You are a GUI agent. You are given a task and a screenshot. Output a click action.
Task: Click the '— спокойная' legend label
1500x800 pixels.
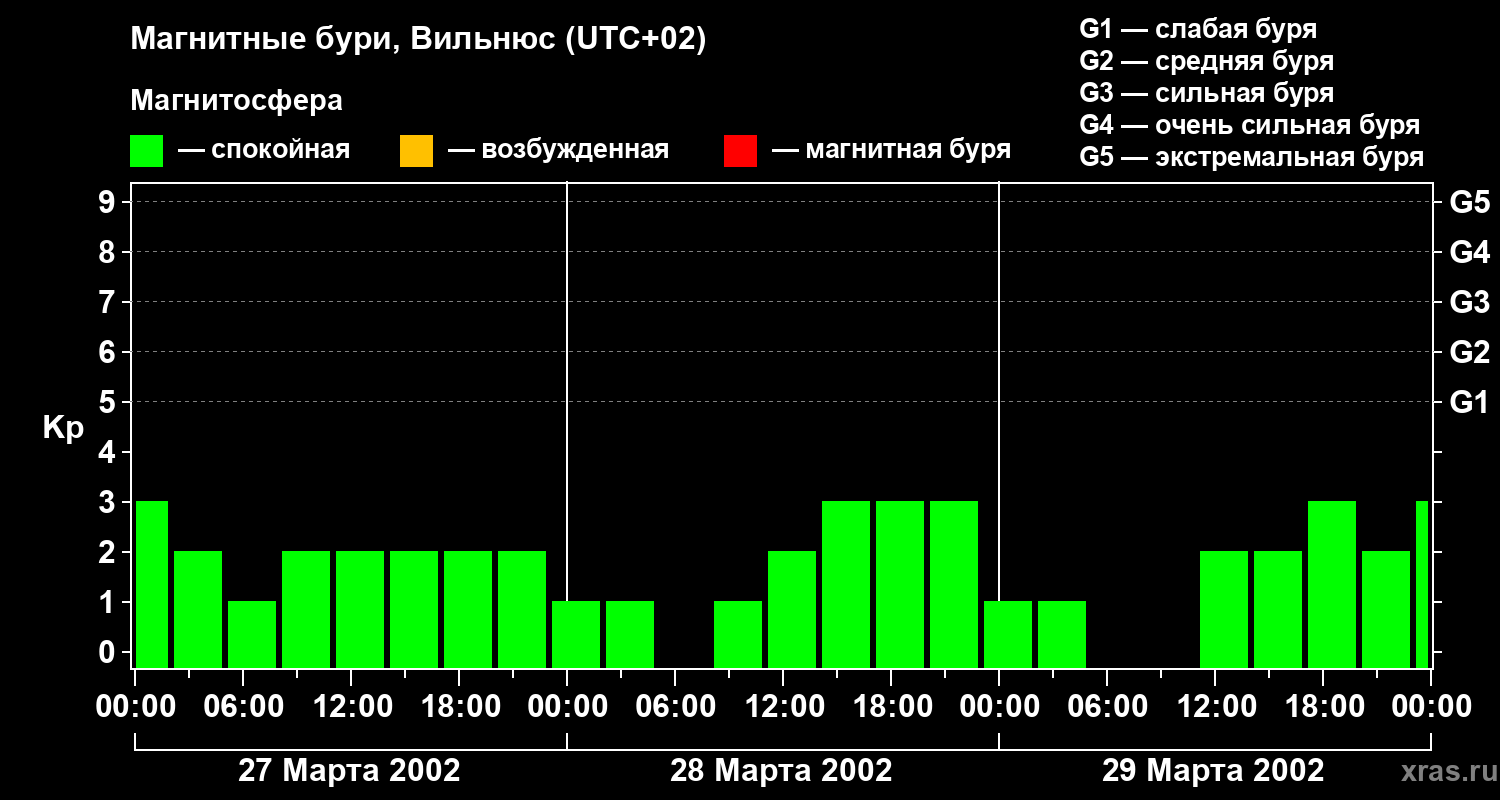tap(264, 150)
